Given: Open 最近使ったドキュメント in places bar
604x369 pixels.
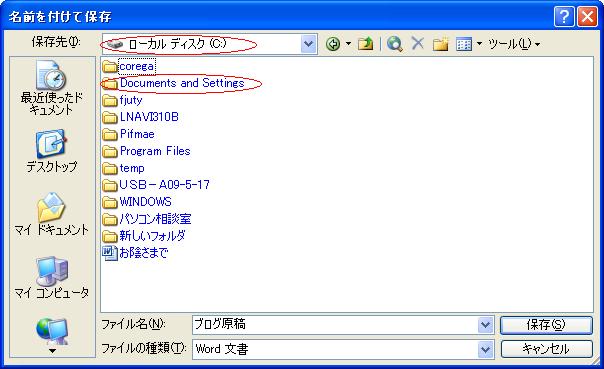Looking at the screenshot, I should 52,87.
